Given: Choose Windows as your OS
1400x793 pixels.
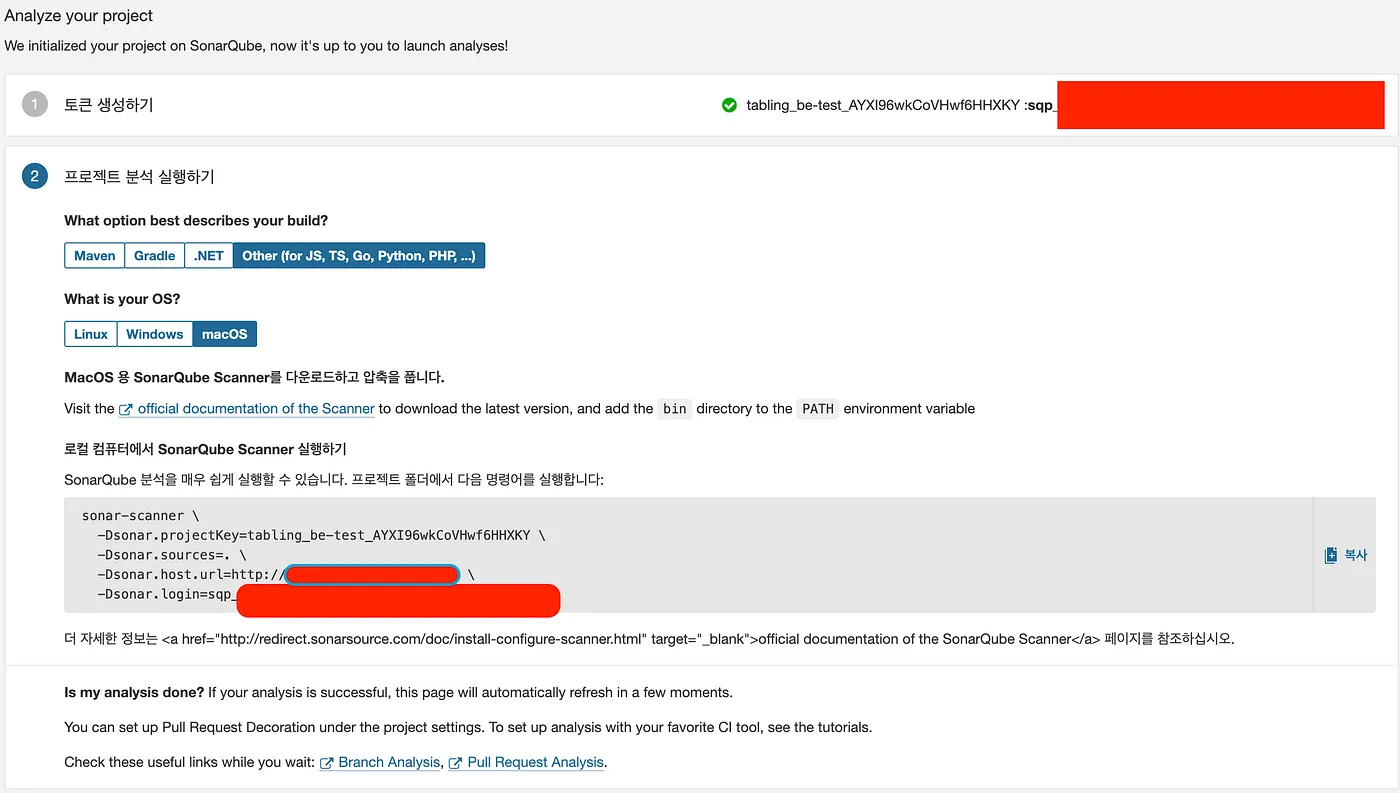Looking at the screenshot, I should click(155, 334).
